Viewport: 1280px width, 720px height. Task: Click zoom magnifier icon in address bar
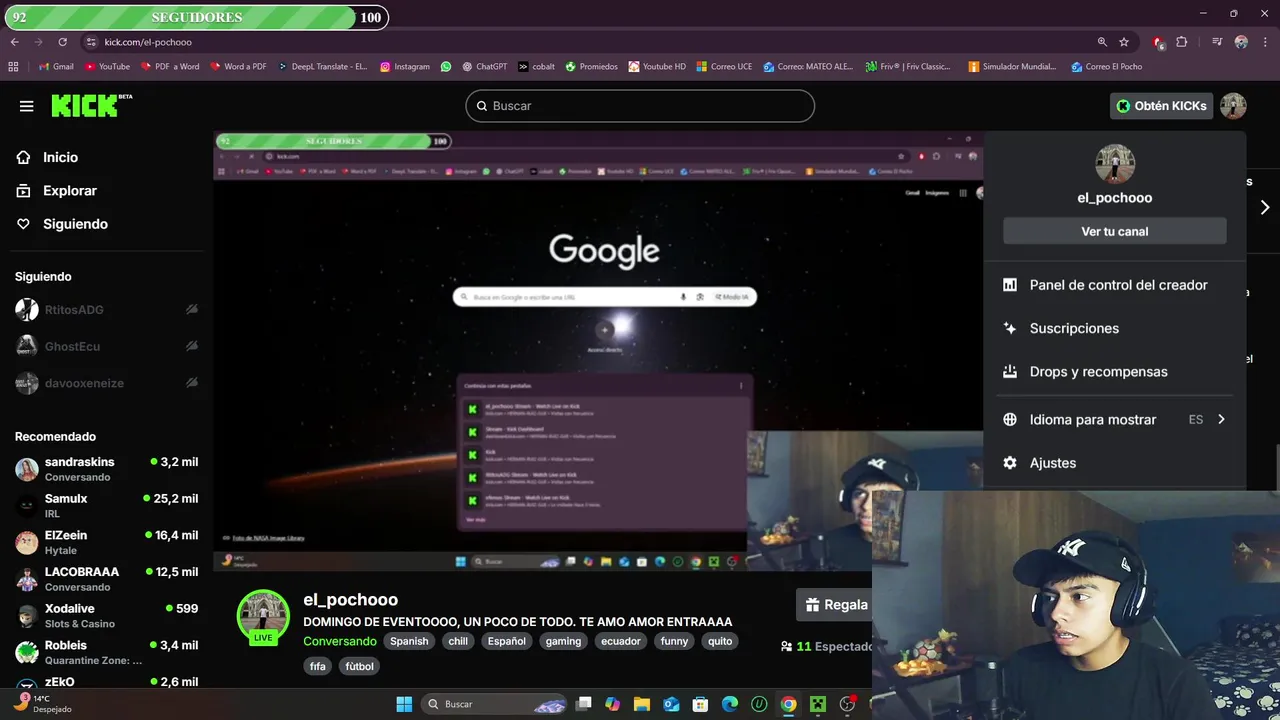pyautogui.click(x=1102, y=42)
